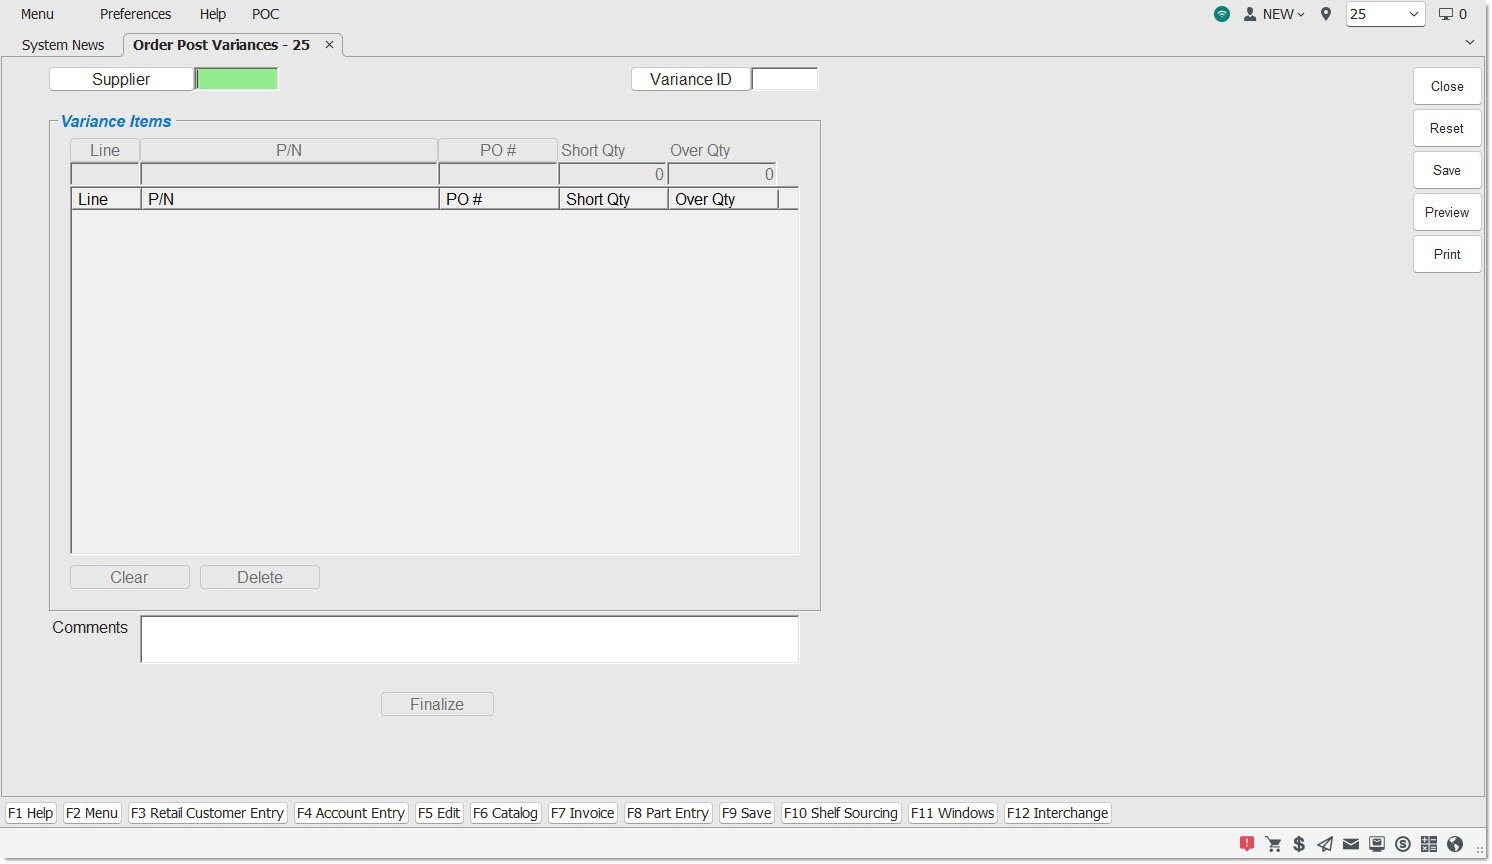
Task: Click the globe icon in status bar
Action: coord(1455,844)
